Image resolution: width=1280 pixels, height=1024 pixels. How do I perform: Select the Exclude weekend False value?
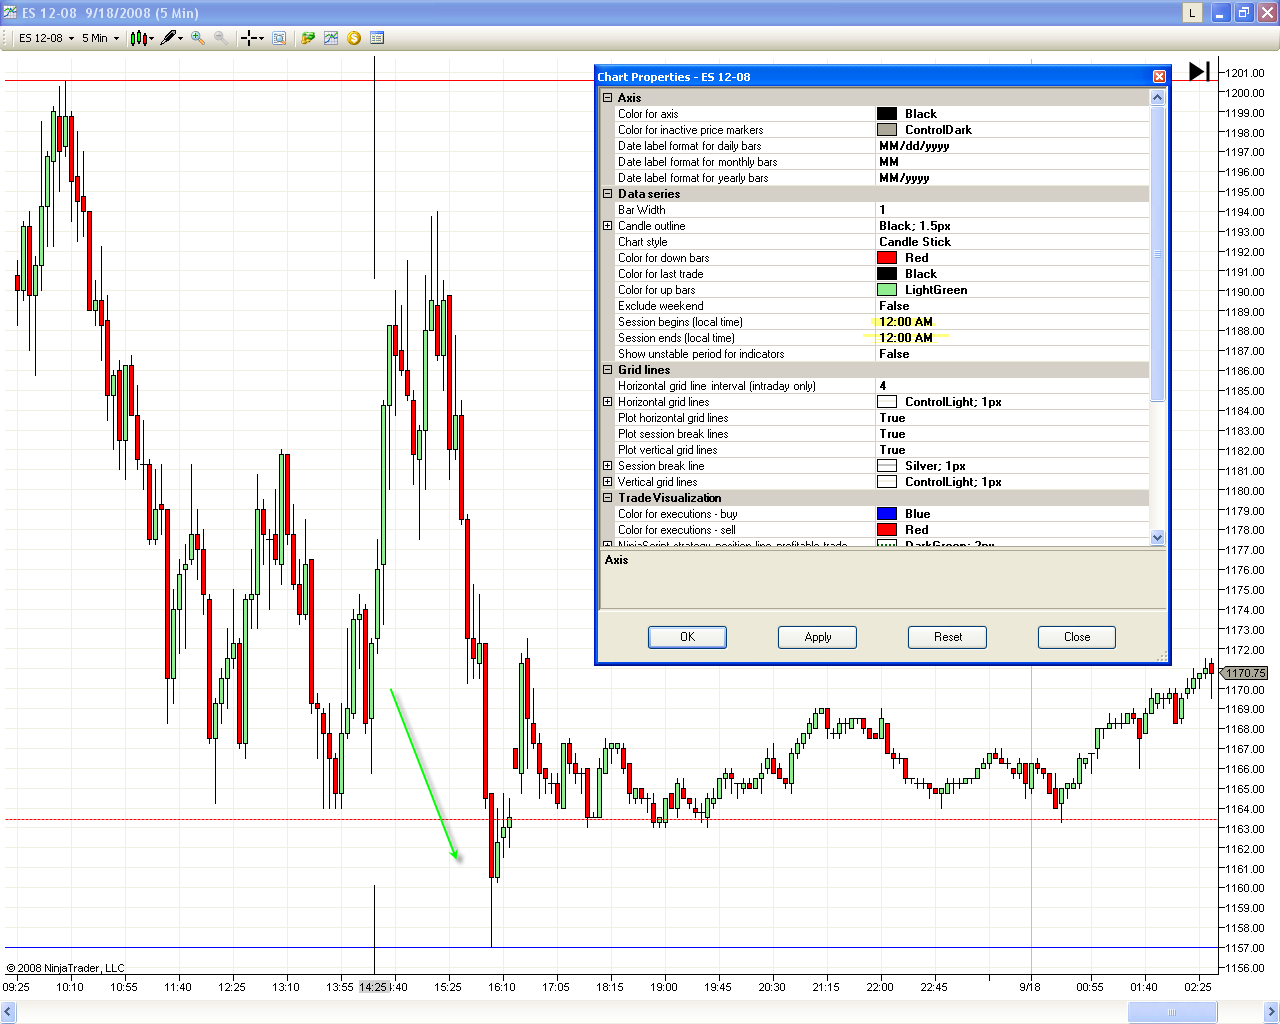(1012, 306)
